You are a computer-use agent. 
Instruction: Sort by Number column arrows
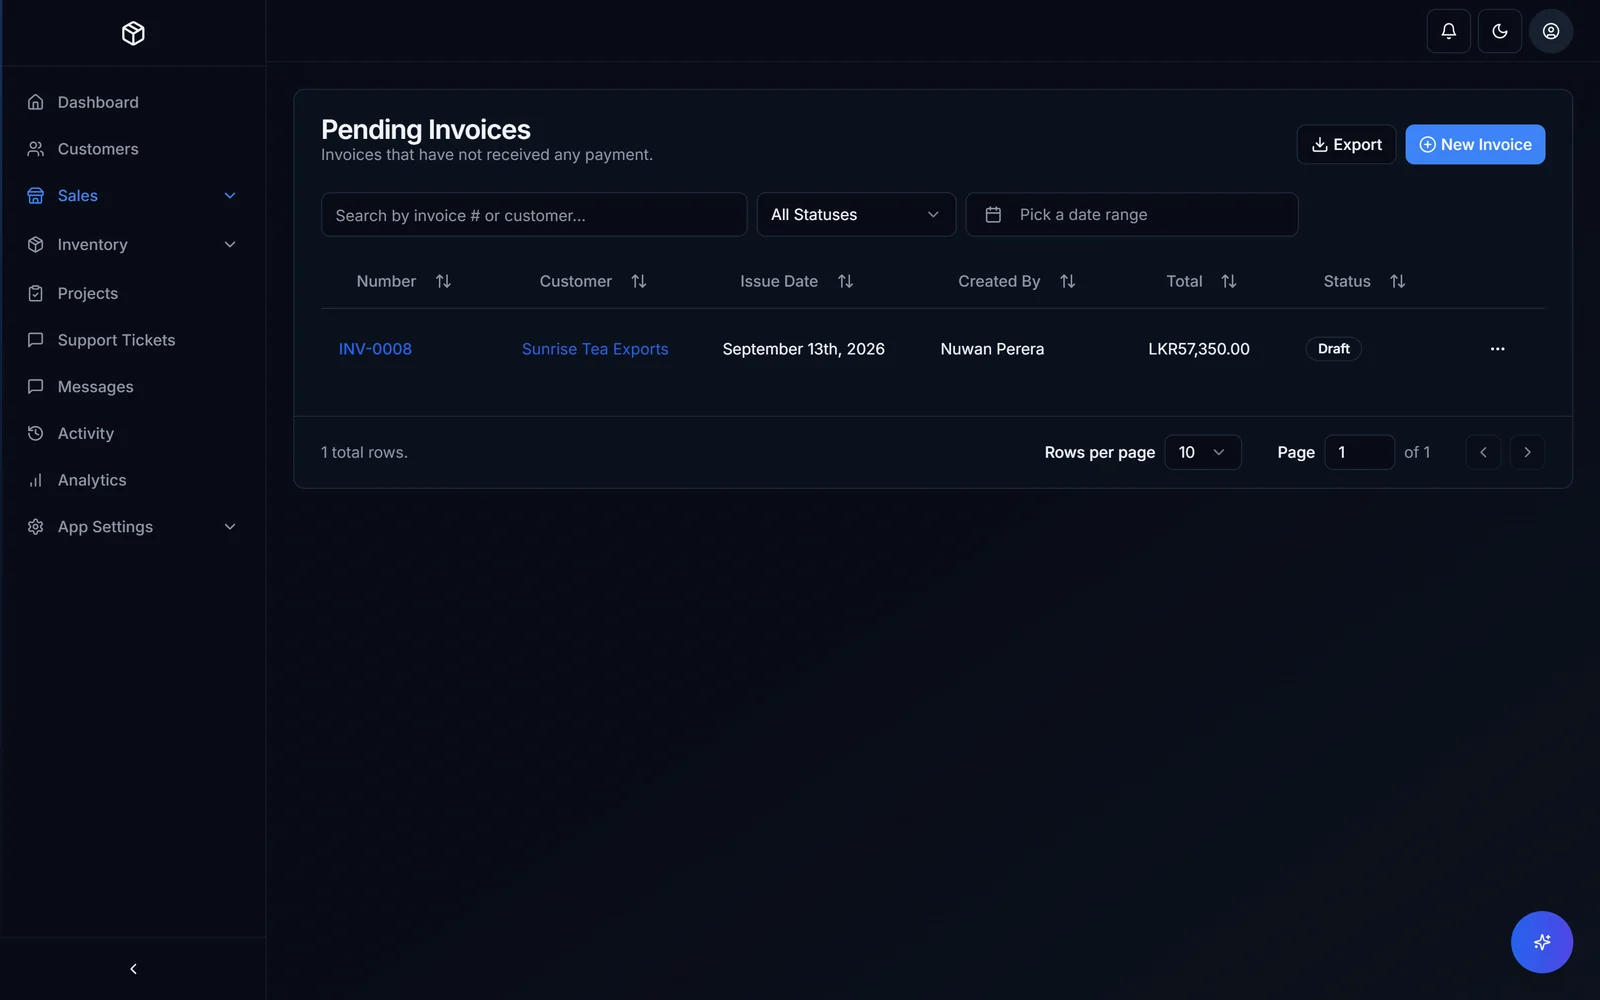coord(443,282)
